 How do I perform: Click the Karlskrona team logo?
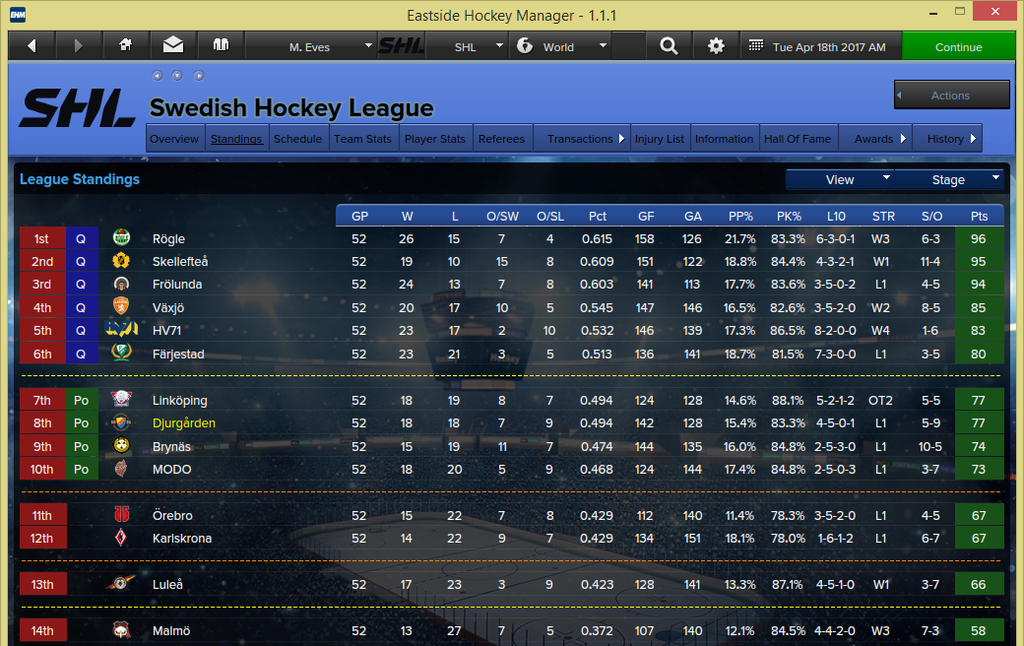click(121, 538)
